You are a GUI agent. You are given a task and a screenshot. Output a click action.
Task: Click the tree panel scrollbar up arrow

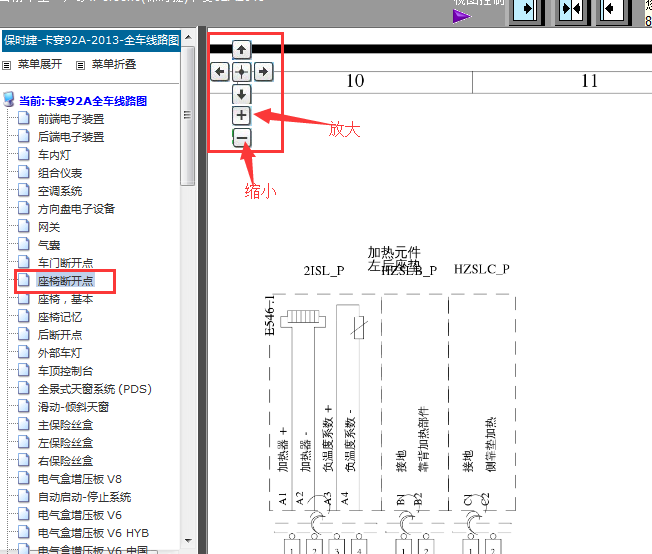[x=188, y=37]
